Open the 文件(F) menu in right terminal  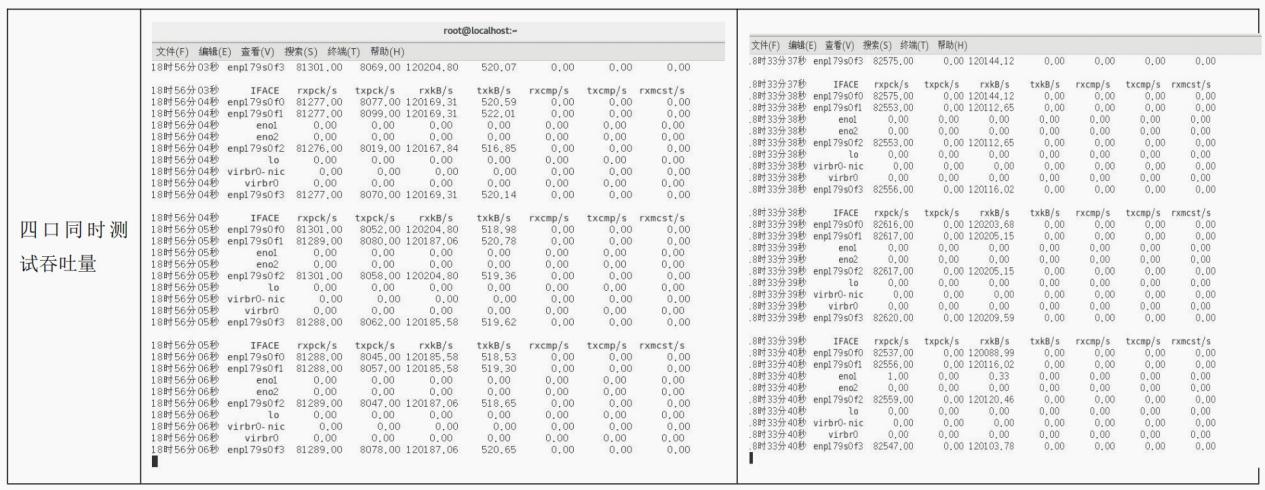pos(766,46)
